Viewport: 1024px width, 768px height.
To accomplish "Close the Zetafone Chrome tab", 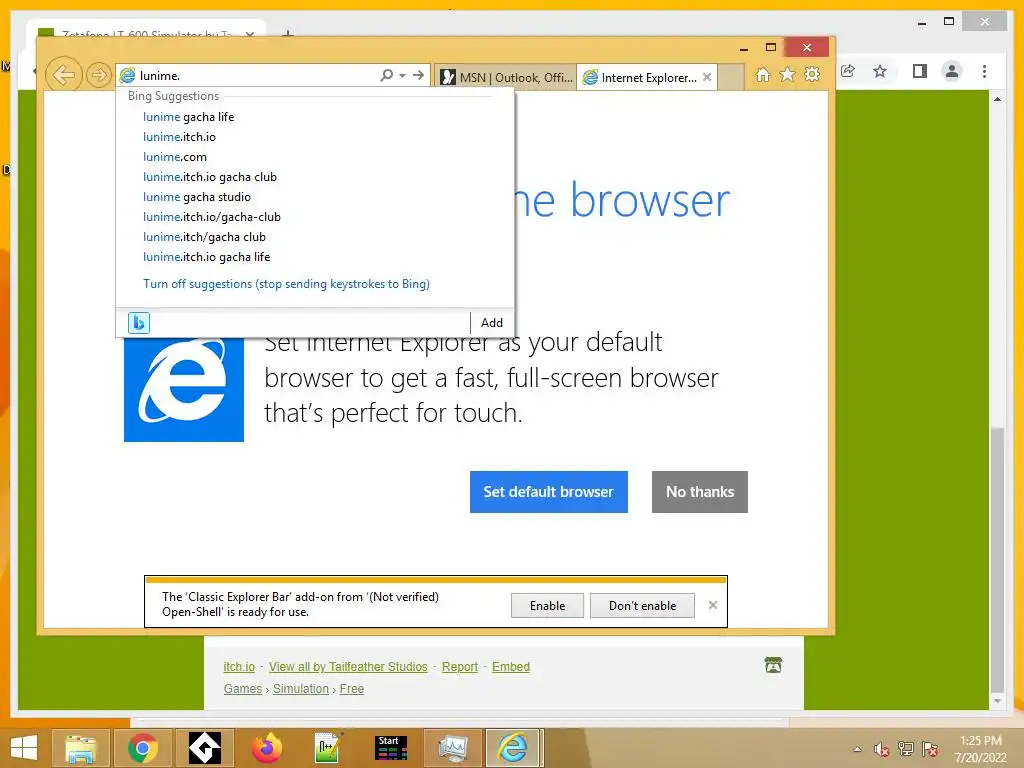I will point(249,34).
